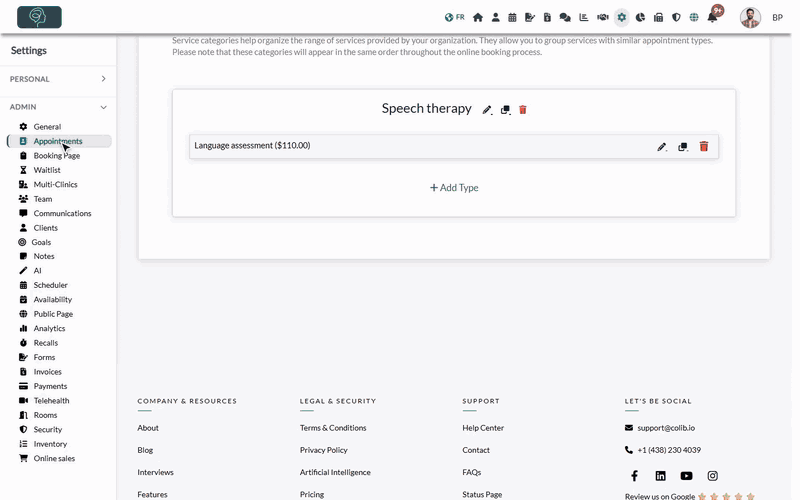The height and width of the screenshot is (500, 800).
Task: Open the shield icon in top bar
Action: (676, 17)
